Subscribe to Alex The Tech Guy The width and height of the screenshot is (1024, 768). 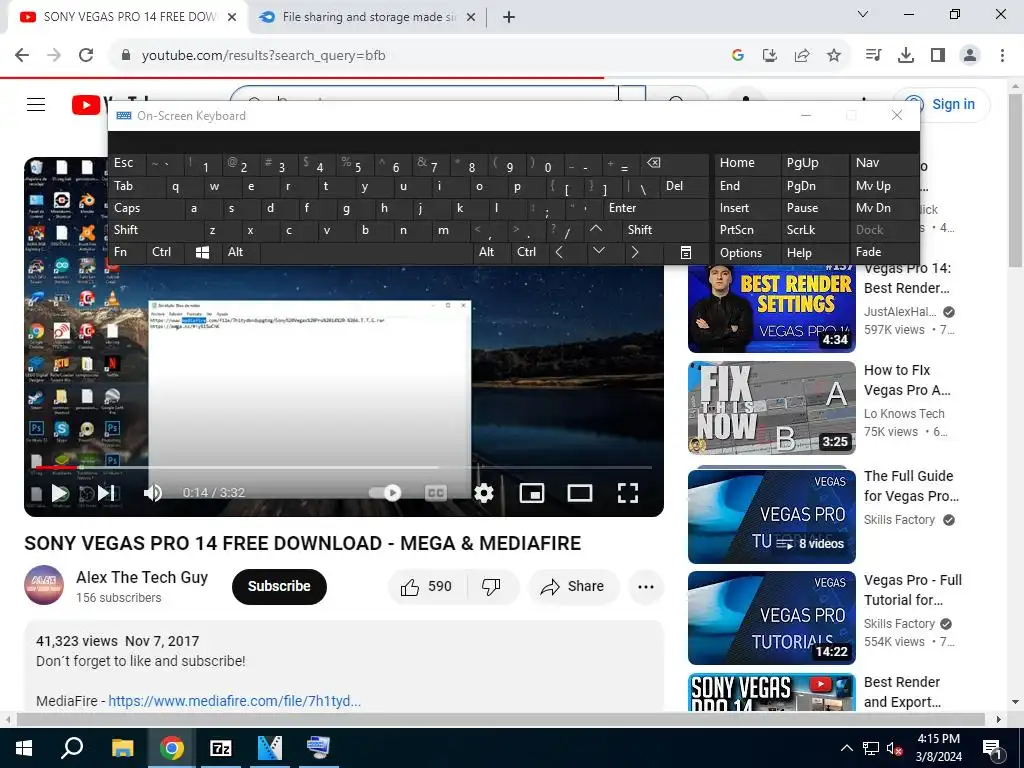[x=279, y=586]
